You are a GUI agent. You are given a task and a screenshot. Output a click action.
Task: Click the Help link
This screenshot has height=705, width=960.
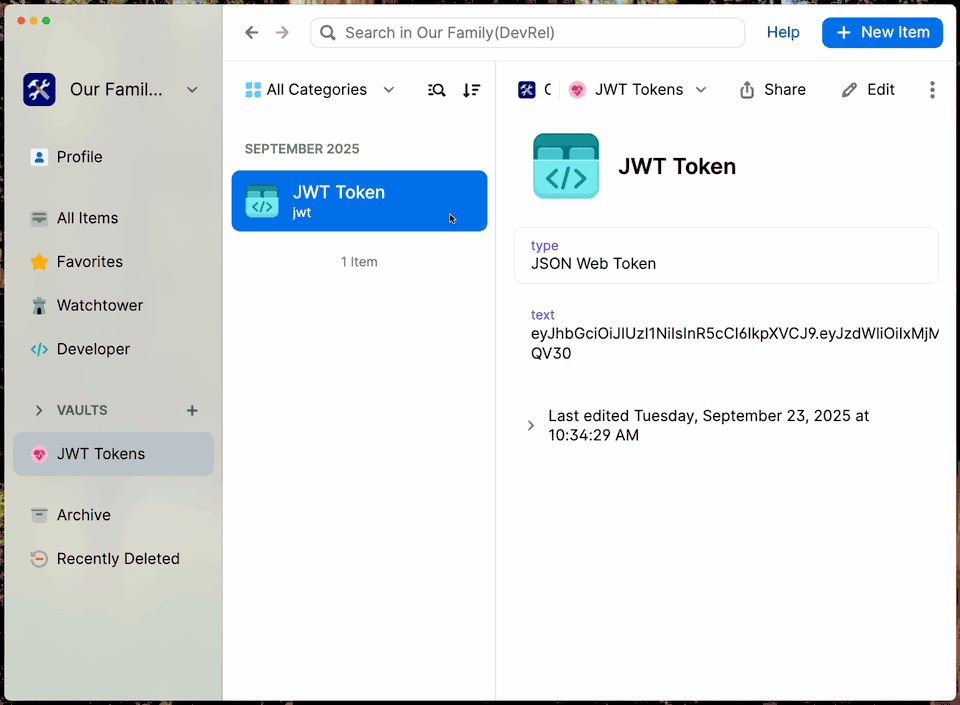[x=783, y=33]
